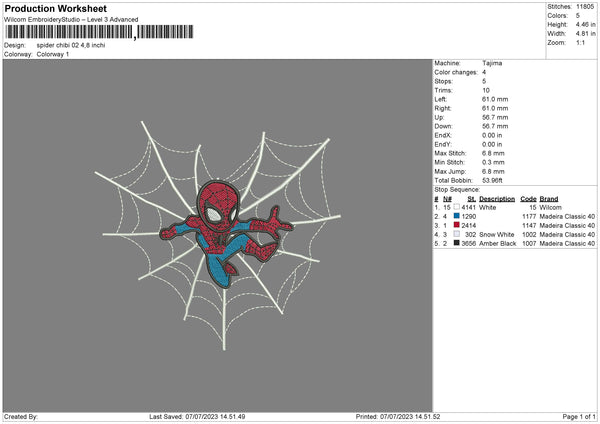Click the 'Madeira Classic 40' brand in row 5
Image resolution: width=600 pixels, height=424 pixels.
click(567, 243)
